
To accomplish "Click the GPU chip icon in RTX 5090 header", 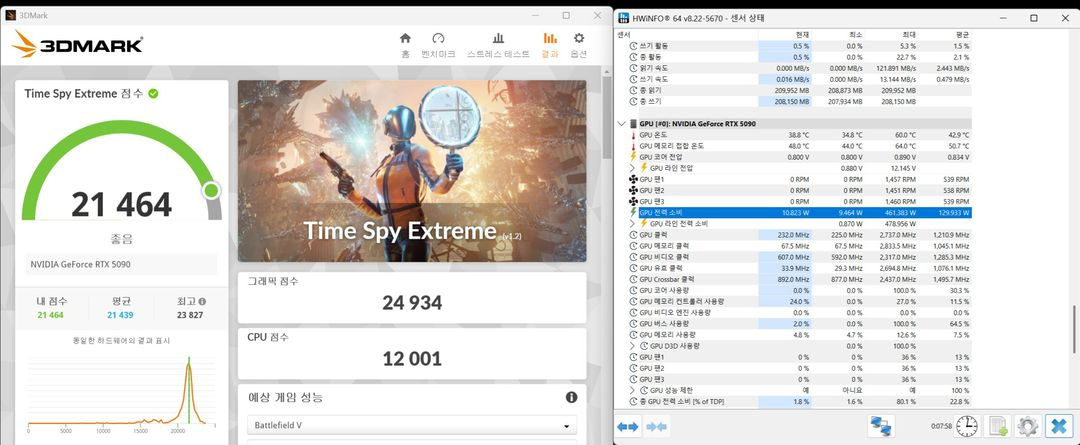I will click(633, 124).
